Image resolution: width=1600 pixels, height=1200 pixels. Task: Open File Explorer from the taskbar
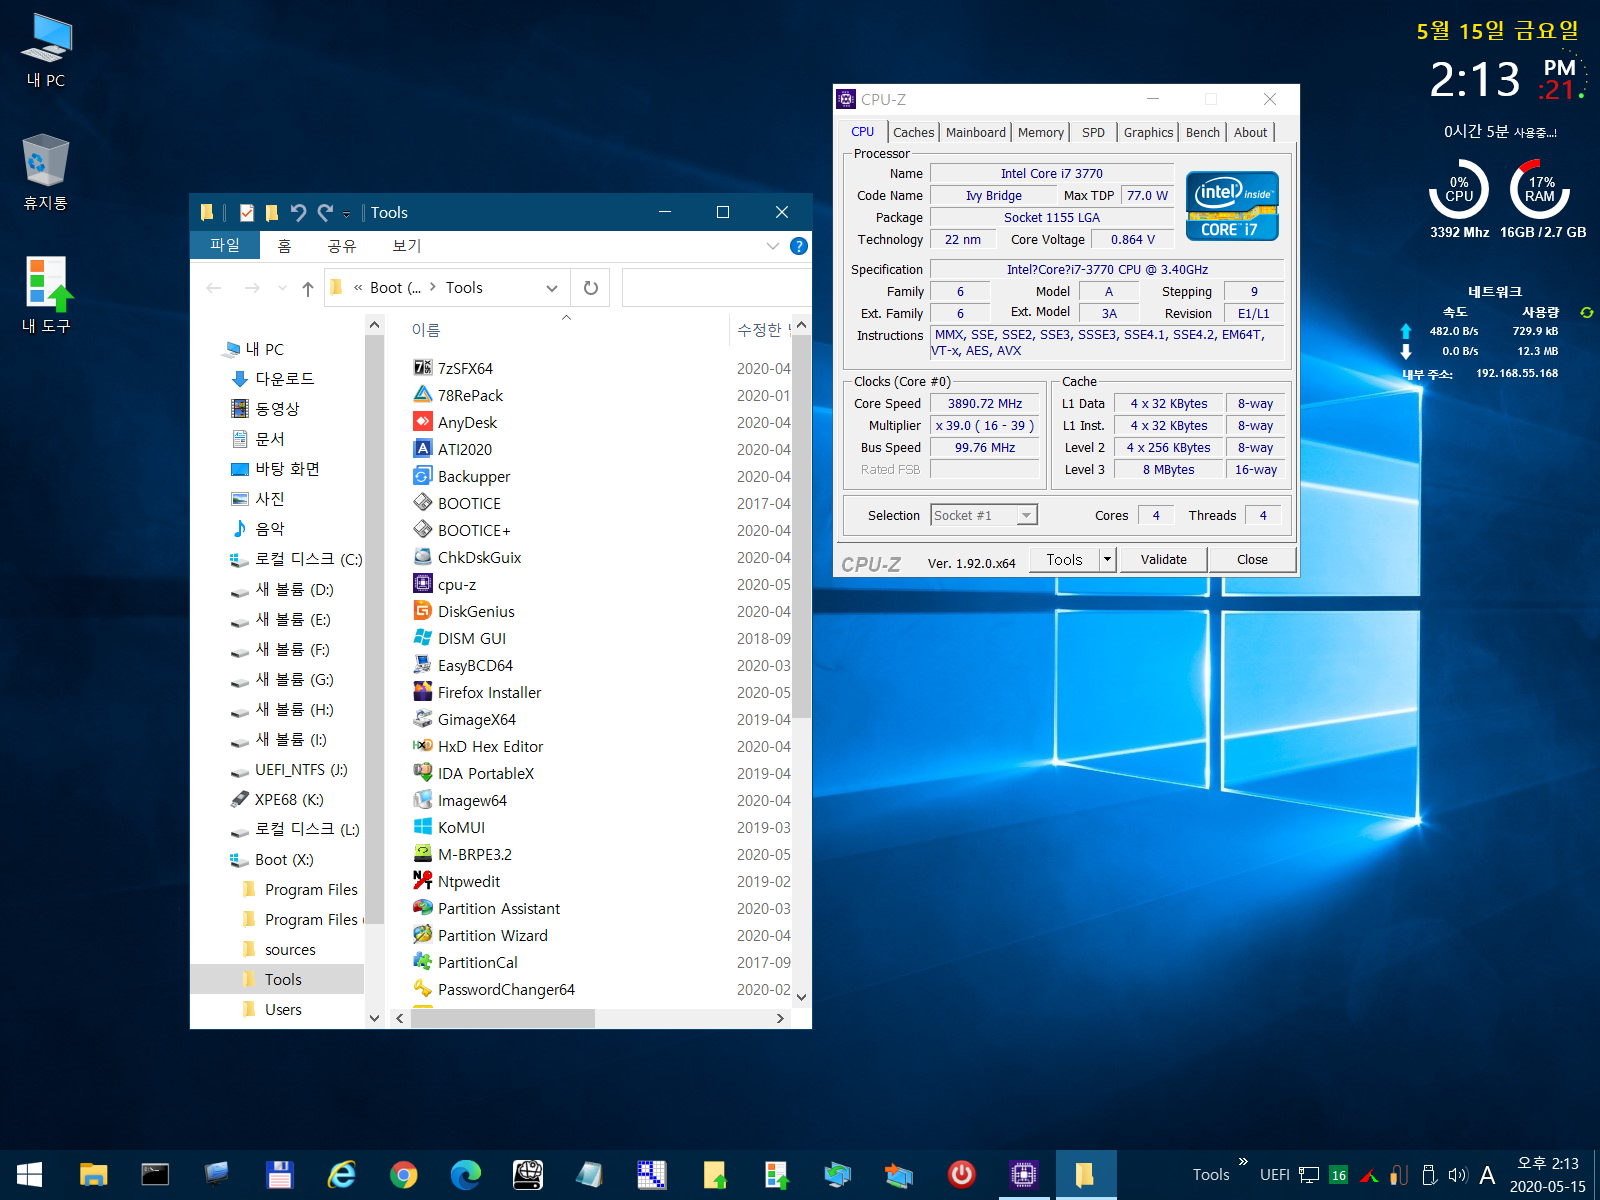point(93,1174)
